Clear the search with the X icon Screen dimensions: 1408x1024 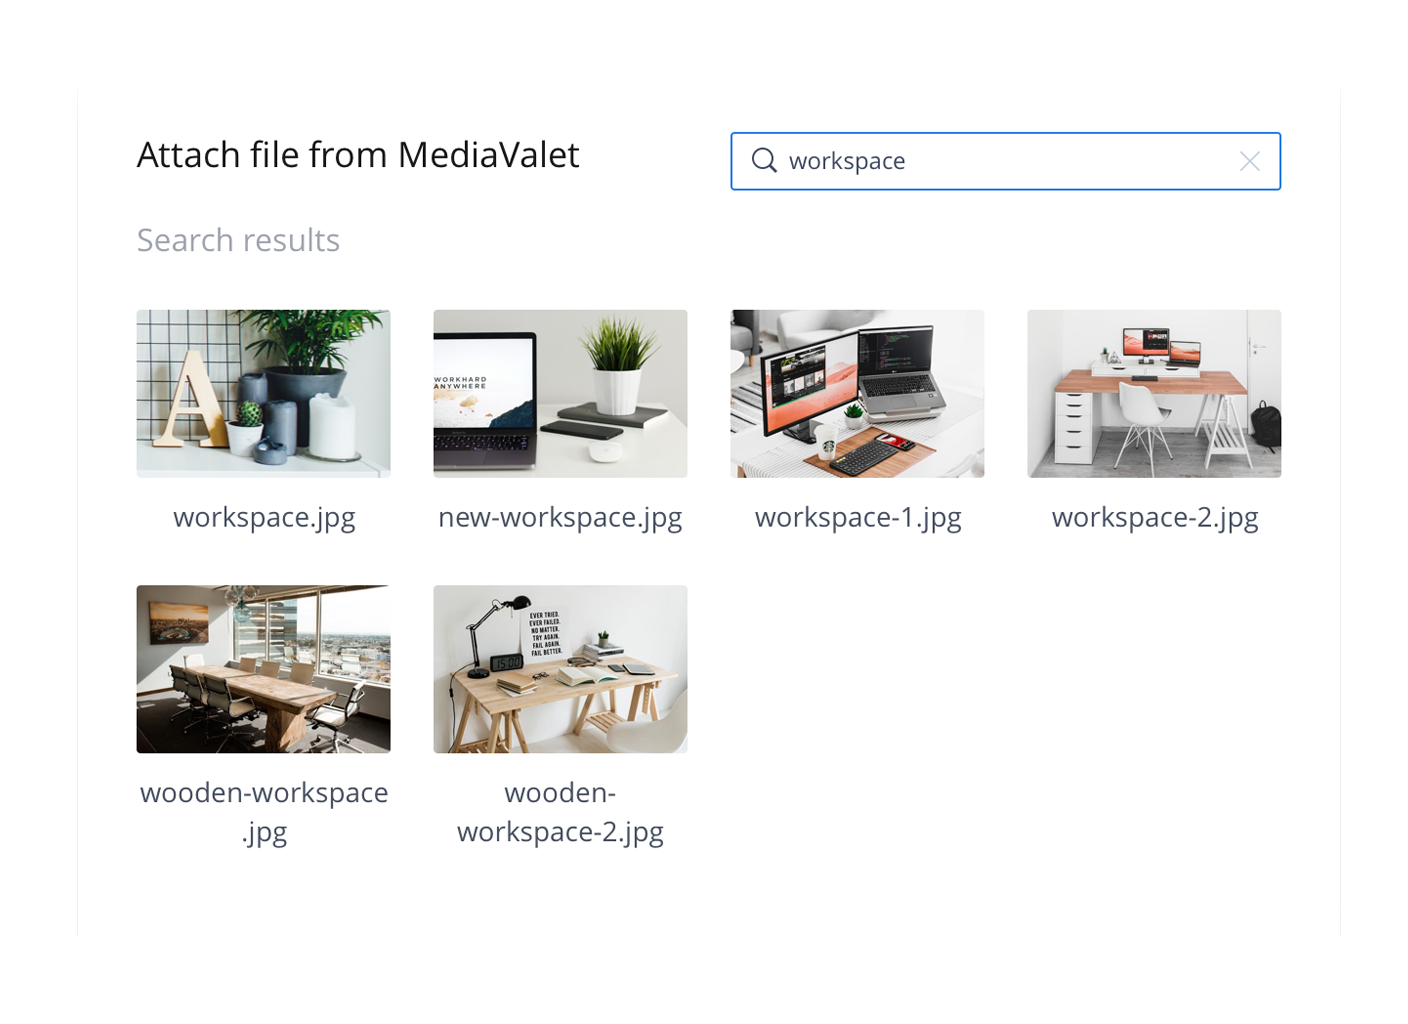tap(1249, 161)
